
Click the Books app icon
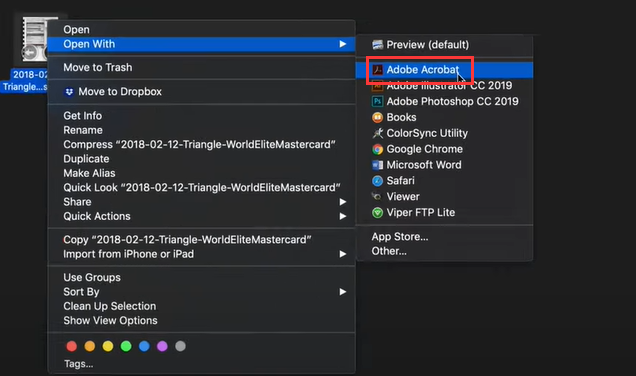coord(378,117)
